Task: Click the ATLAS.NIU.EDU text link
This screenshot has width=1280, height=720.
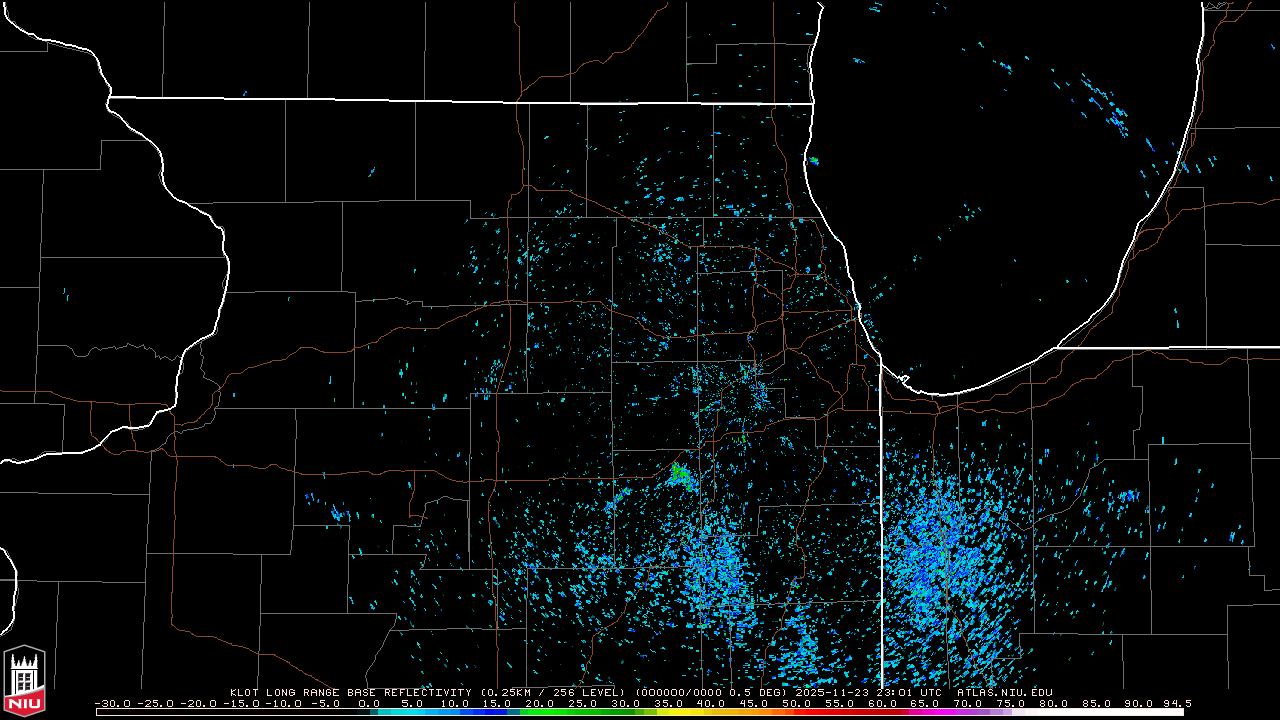Action: click(x=1004, y=692)
